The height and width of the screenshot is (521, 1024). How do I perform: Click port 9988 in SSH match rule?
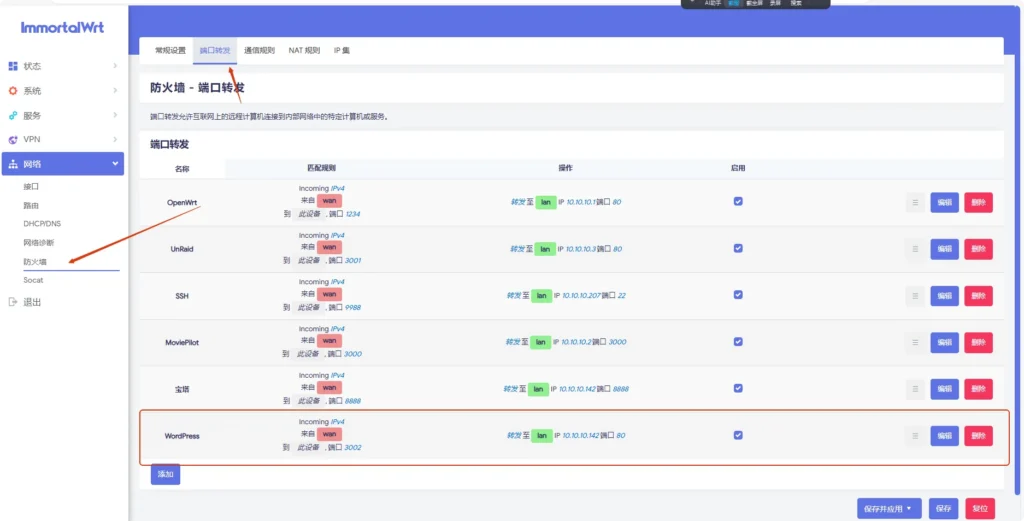[353, 308]
